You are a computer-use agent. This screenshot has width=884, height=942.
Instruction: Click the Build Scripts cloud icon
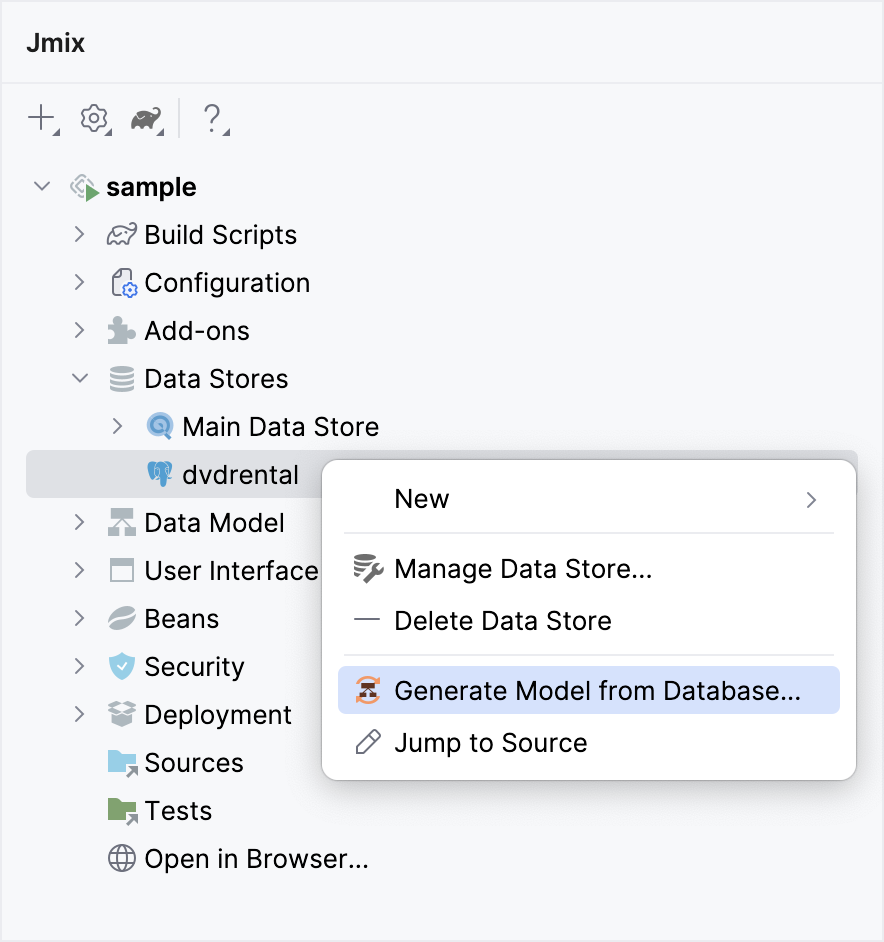tap(120, 234)
